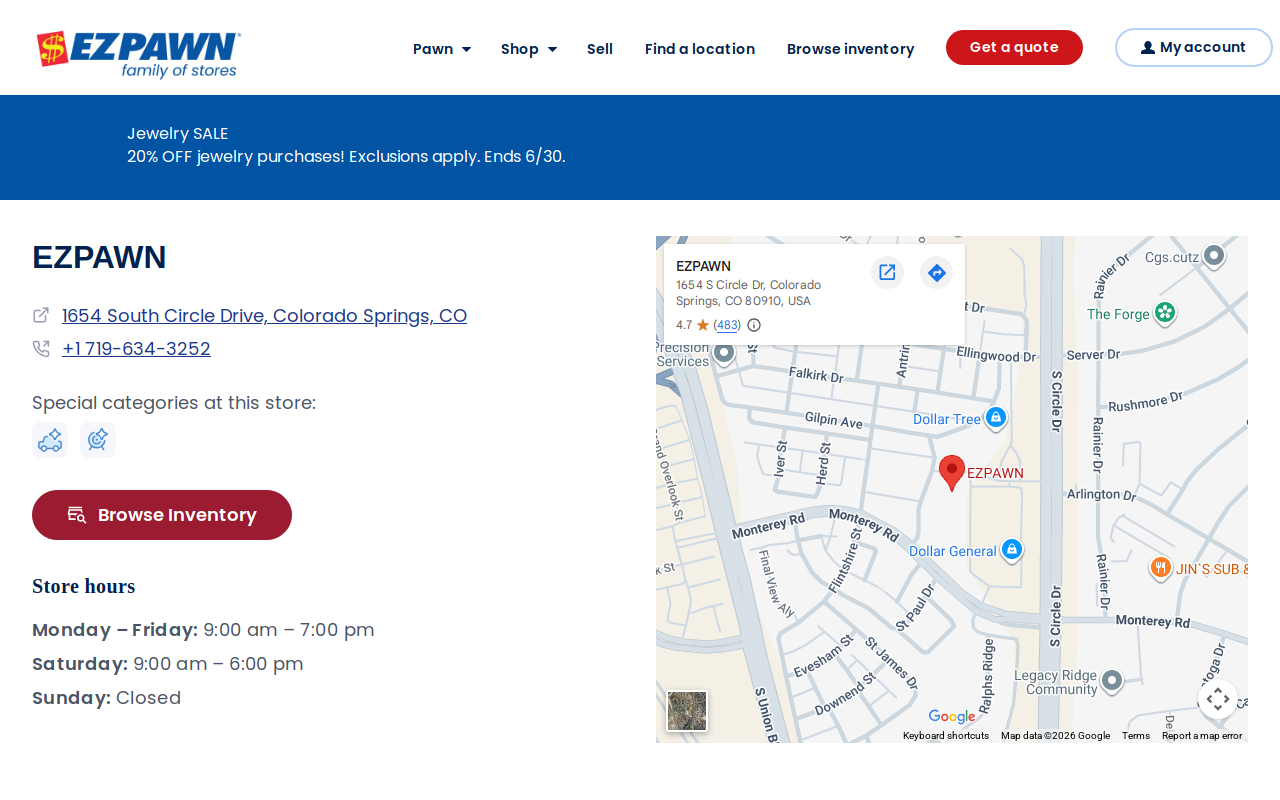Go to Find a location
1280x800 pixels.
(700, 49)
